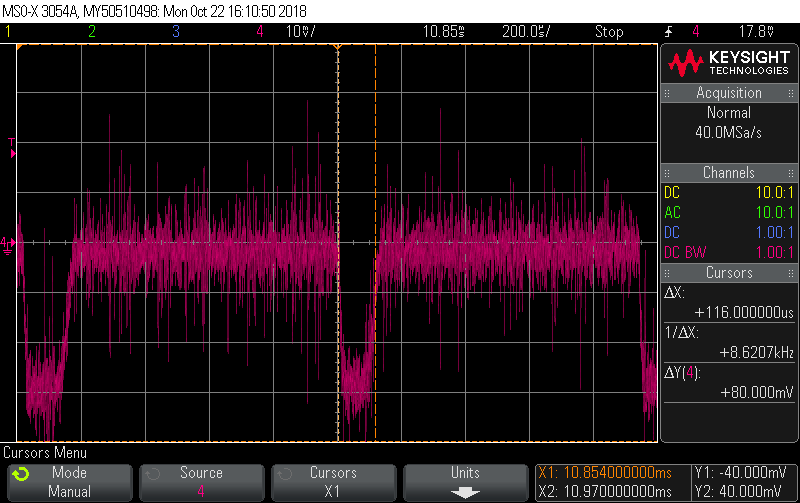Click channel 4 DC BW 1.00:1 row
Image resolution: width=800 pixels, height=503 pixels.
(729, 253)
